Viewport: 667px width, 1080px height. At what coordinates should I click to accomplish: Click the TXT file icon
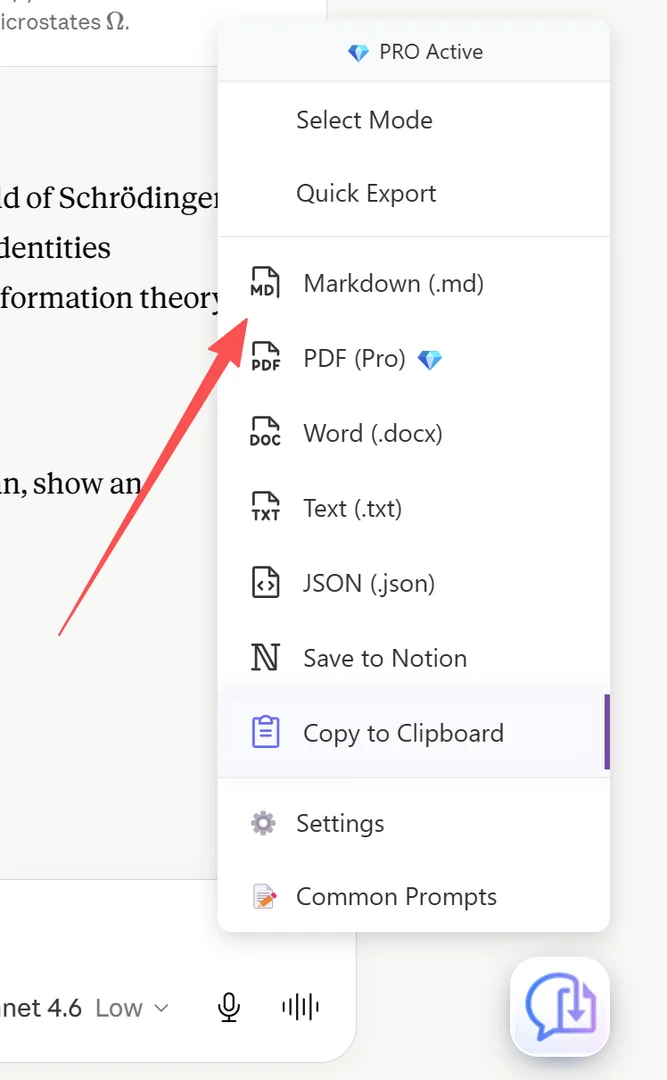(x=265, y=508)
